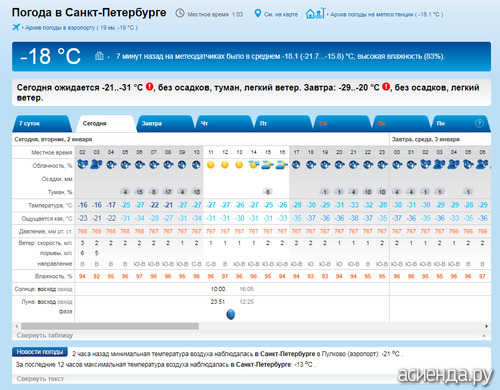Click the Новости погоды label
This screenshot has height=390, width=500.
pos(40,352)
